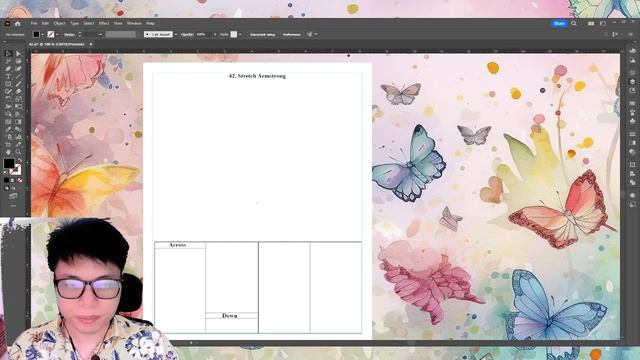Select the Direct Selection tool

[x=18, y=53]
